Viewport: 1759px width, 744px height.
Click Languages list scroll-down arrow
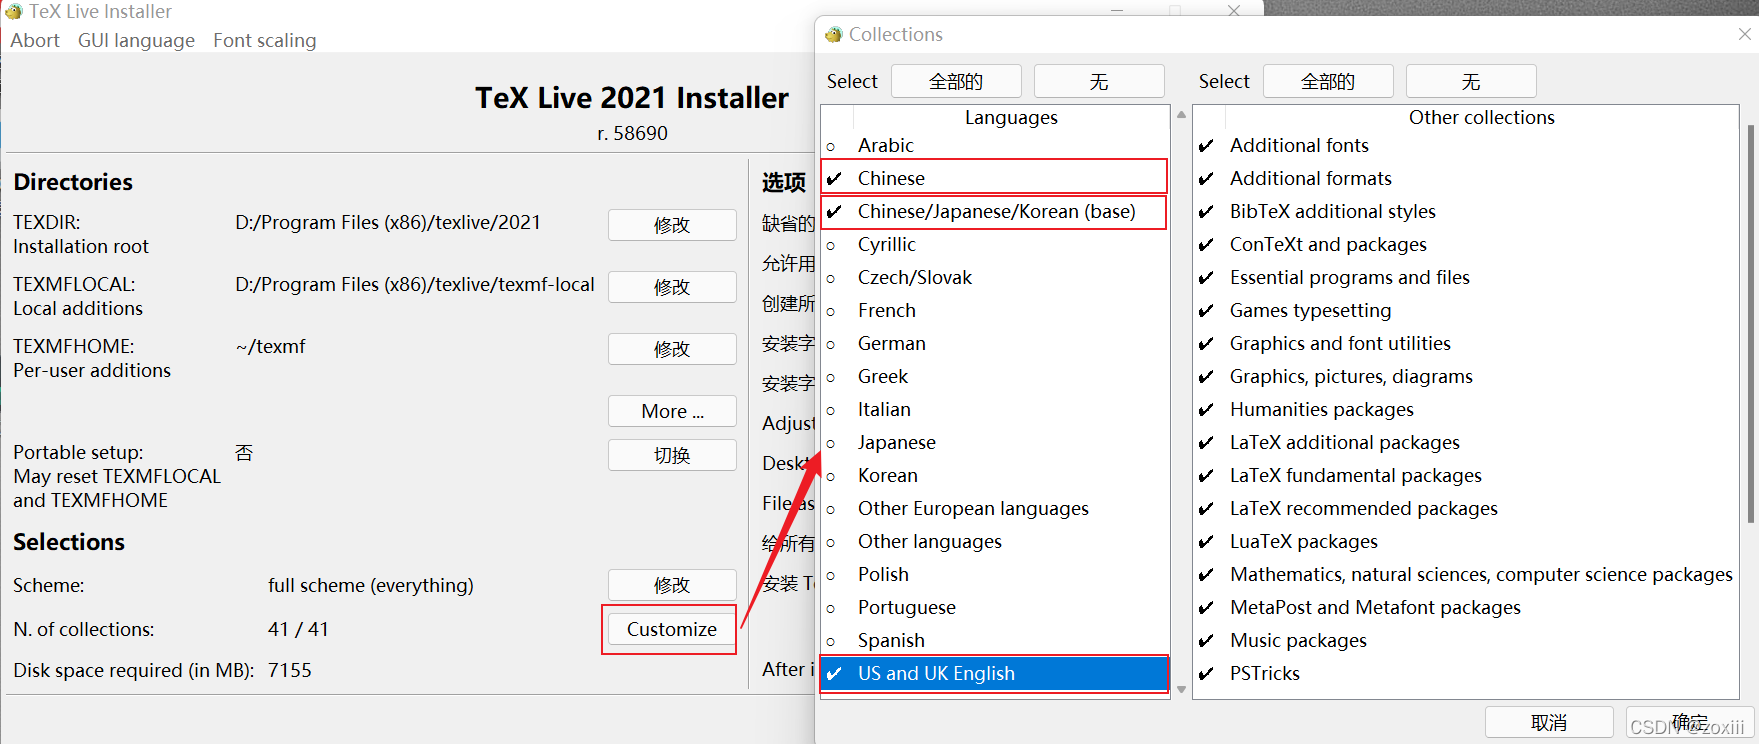pyautogui.click(x=1181, y=689)
